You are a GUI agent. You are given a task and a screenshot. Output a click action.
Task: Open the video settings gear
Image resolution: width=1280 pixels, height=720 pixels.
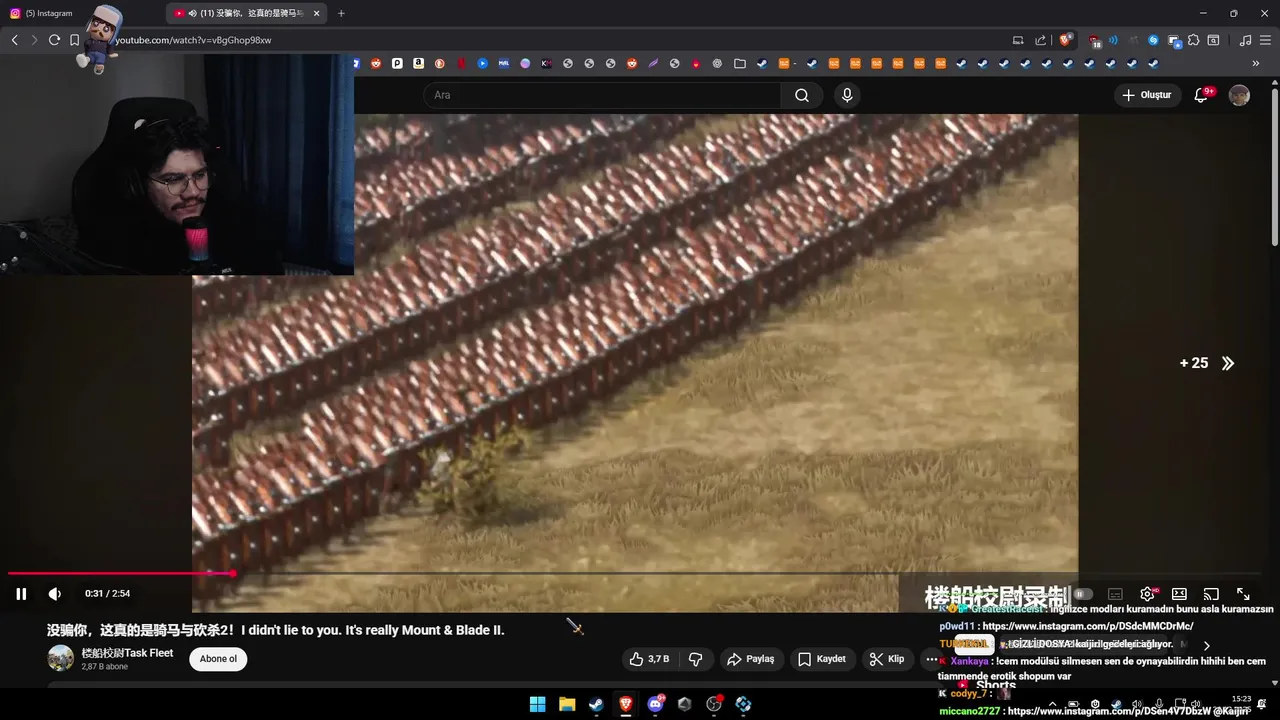pos(1147,594)
